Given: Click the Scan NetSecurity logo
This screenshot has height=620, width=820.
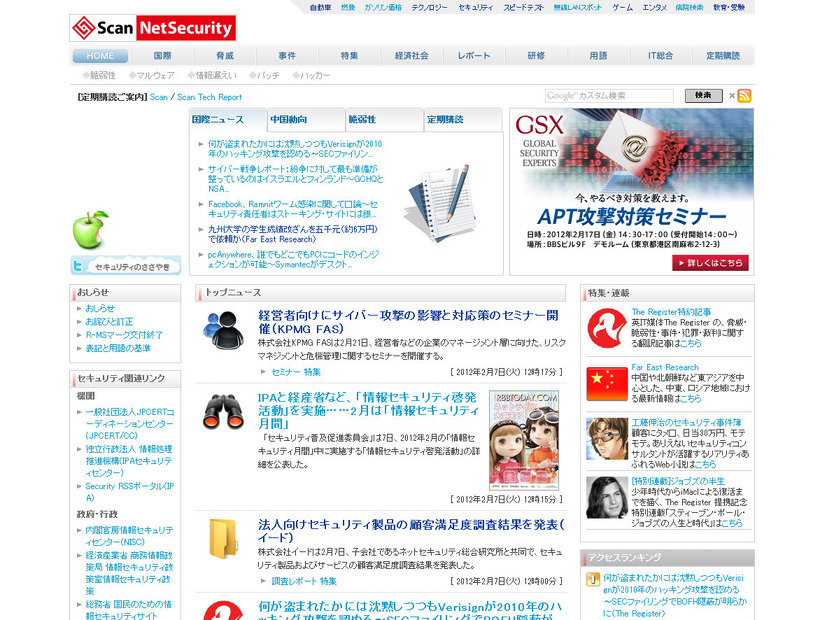Looking at the screenshot, I should coord(153,27).
